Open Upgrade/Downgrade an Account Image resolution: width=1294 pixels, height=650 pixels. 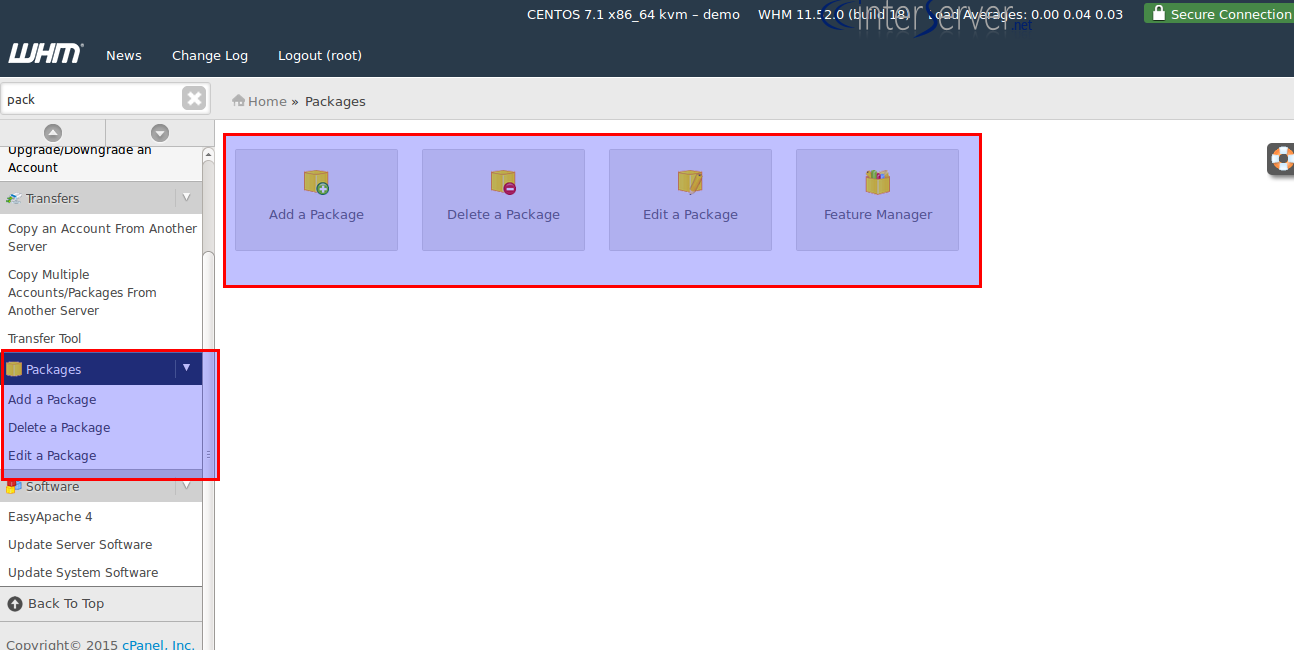coord(80,158)
